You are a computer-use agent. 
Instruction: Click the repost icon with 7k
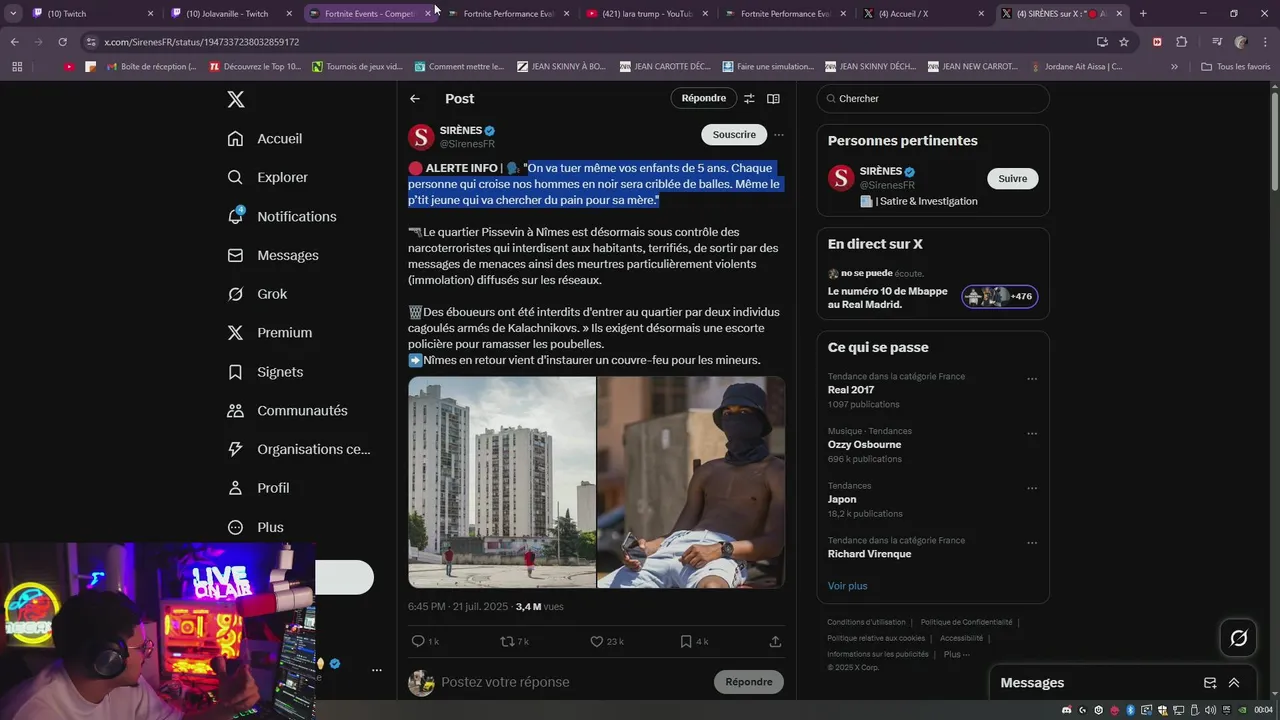(x=514, y=641)
